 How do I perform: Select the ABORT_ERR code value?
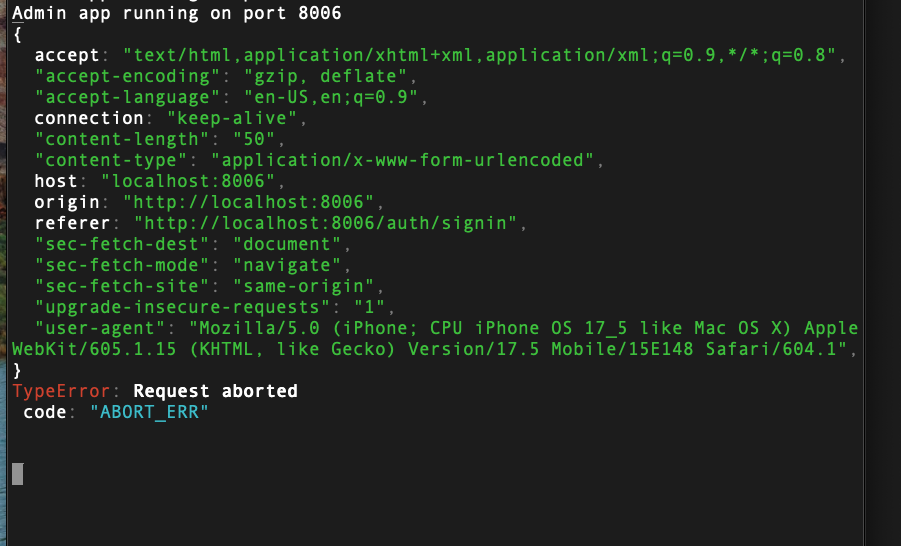pyautogui.click(x=149, y=412)
